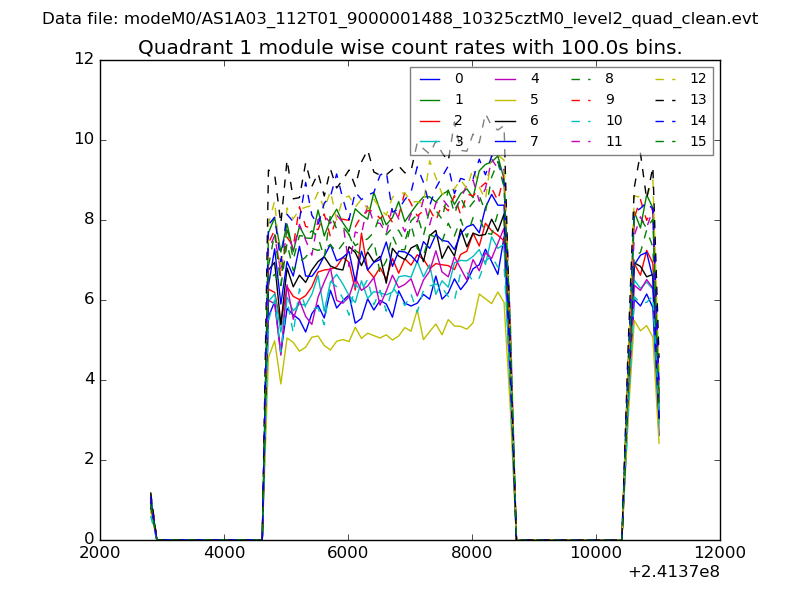This screenshot has width=800, height=600.
Task: Select legend label for module 15
Action: pos(698,141)
